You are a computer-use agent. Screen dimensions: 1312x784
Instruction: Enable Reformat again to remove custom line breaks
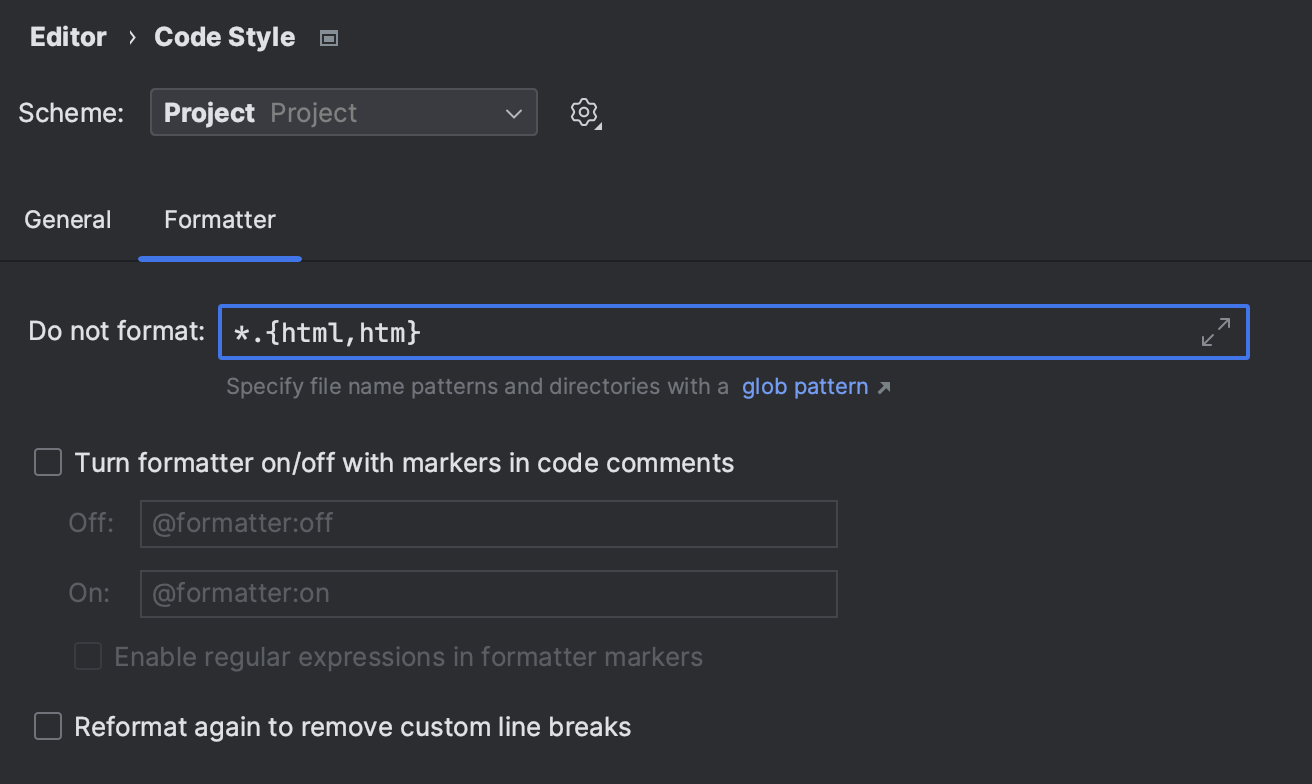pos(47,726)
